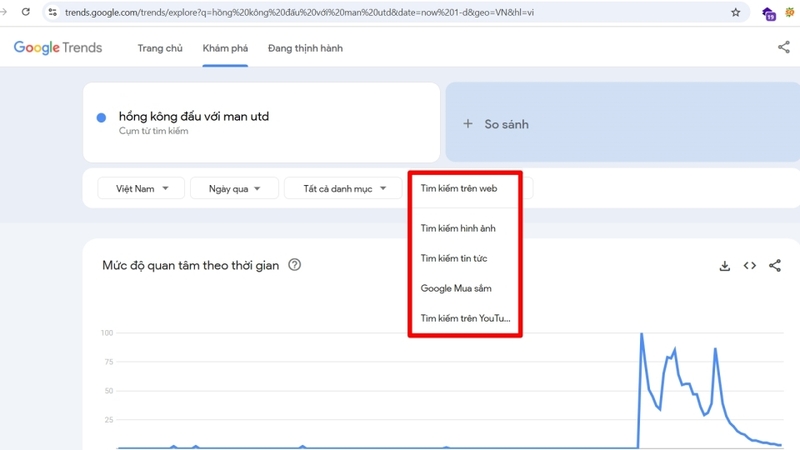Click the Cụm từ tìm kiếm label
The height and width of the screenshot is (450, 800).
[x=154, y=131]
